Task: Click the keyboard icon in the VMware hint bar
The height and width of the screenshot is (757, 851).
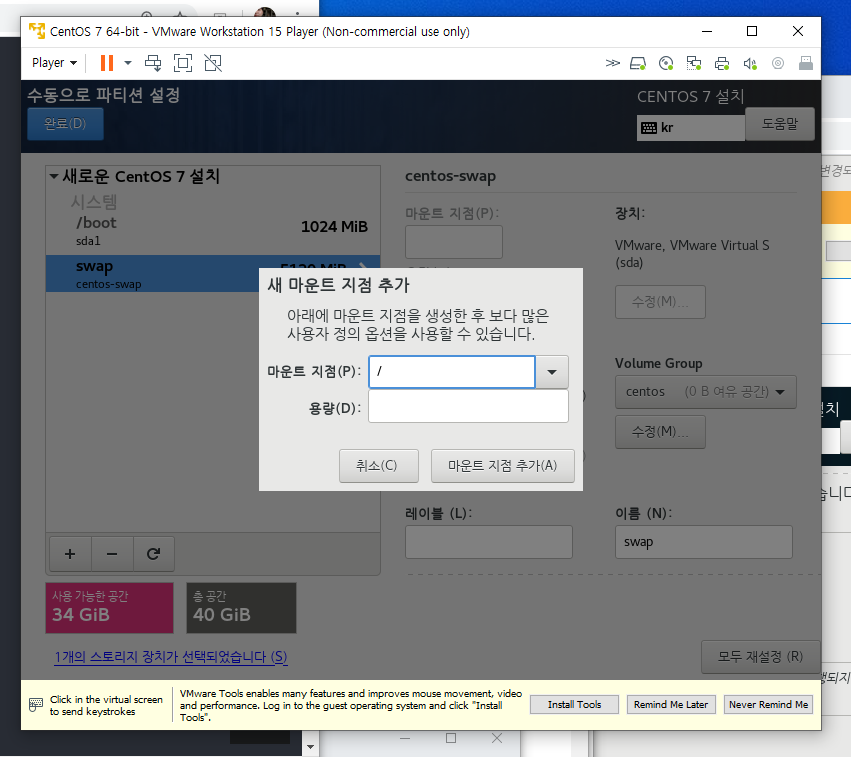Action: pyautogui.click(x=36, y=704)
